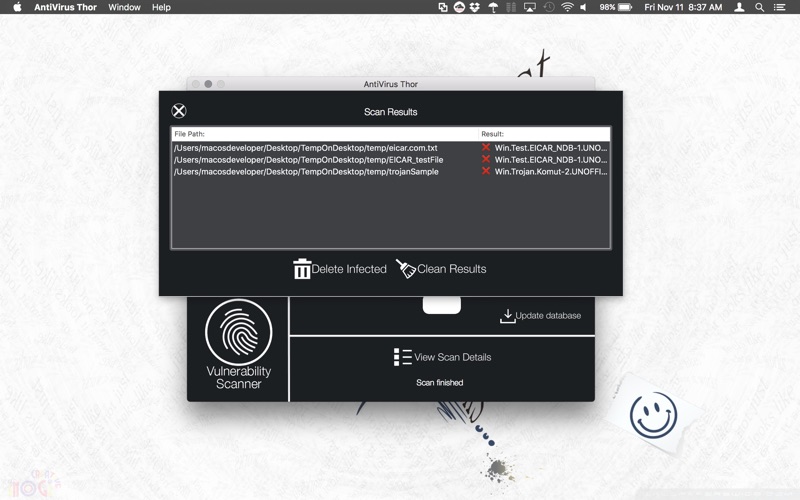
Task: Close the Scan Results panel with X icon
Action: click(x=179, y=111)
